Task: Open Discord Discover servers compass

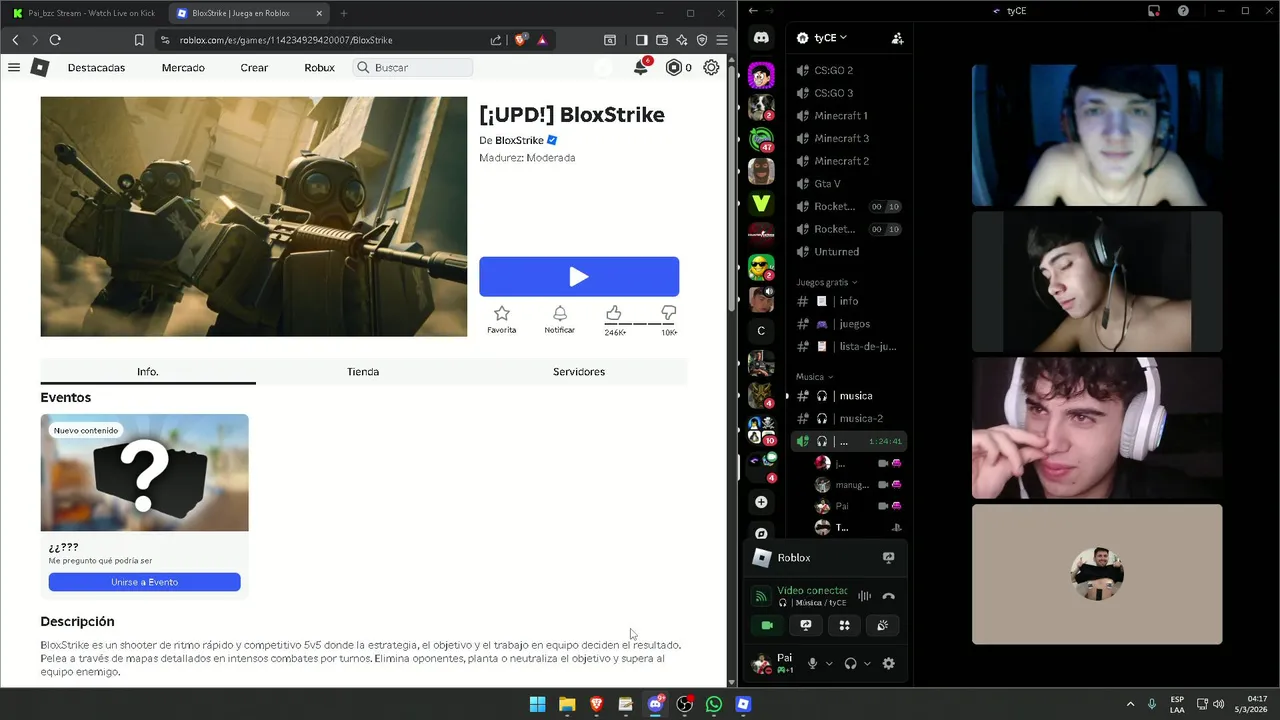Action: point(761,534)
